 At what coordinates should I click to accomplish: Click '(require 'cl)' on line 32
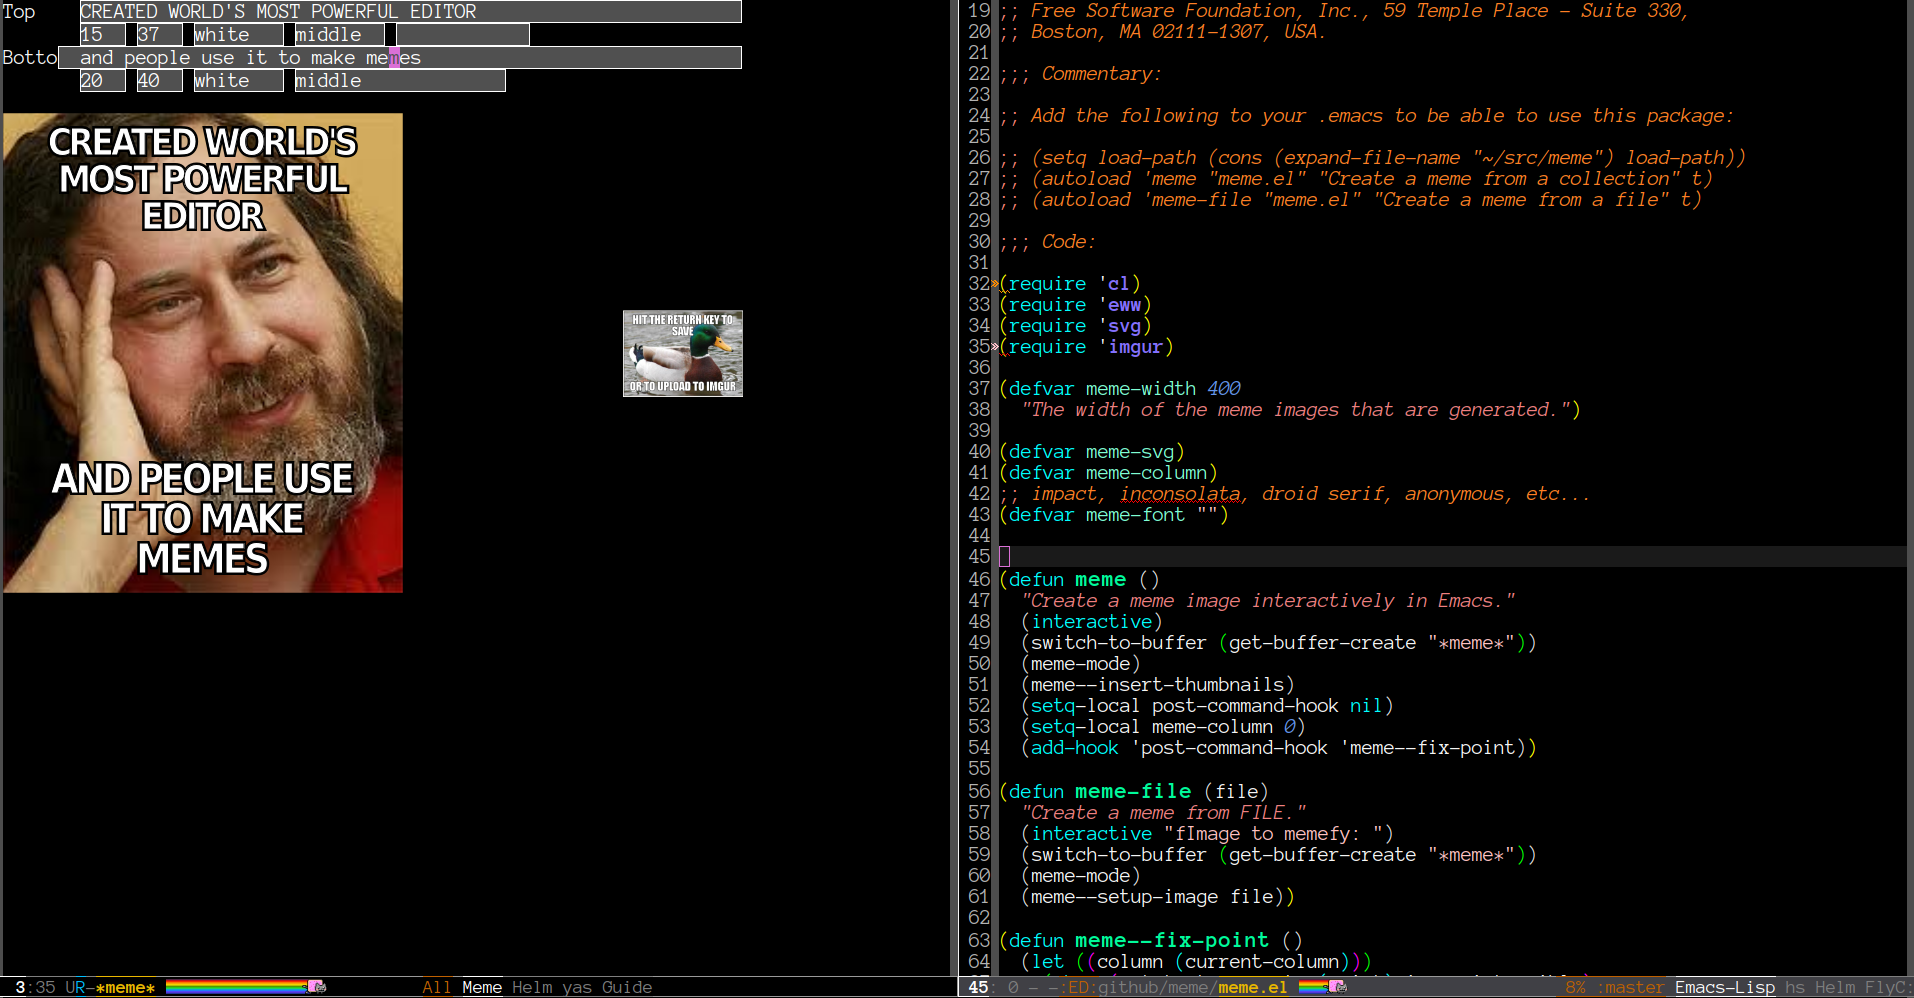[x=1070, y=284]
